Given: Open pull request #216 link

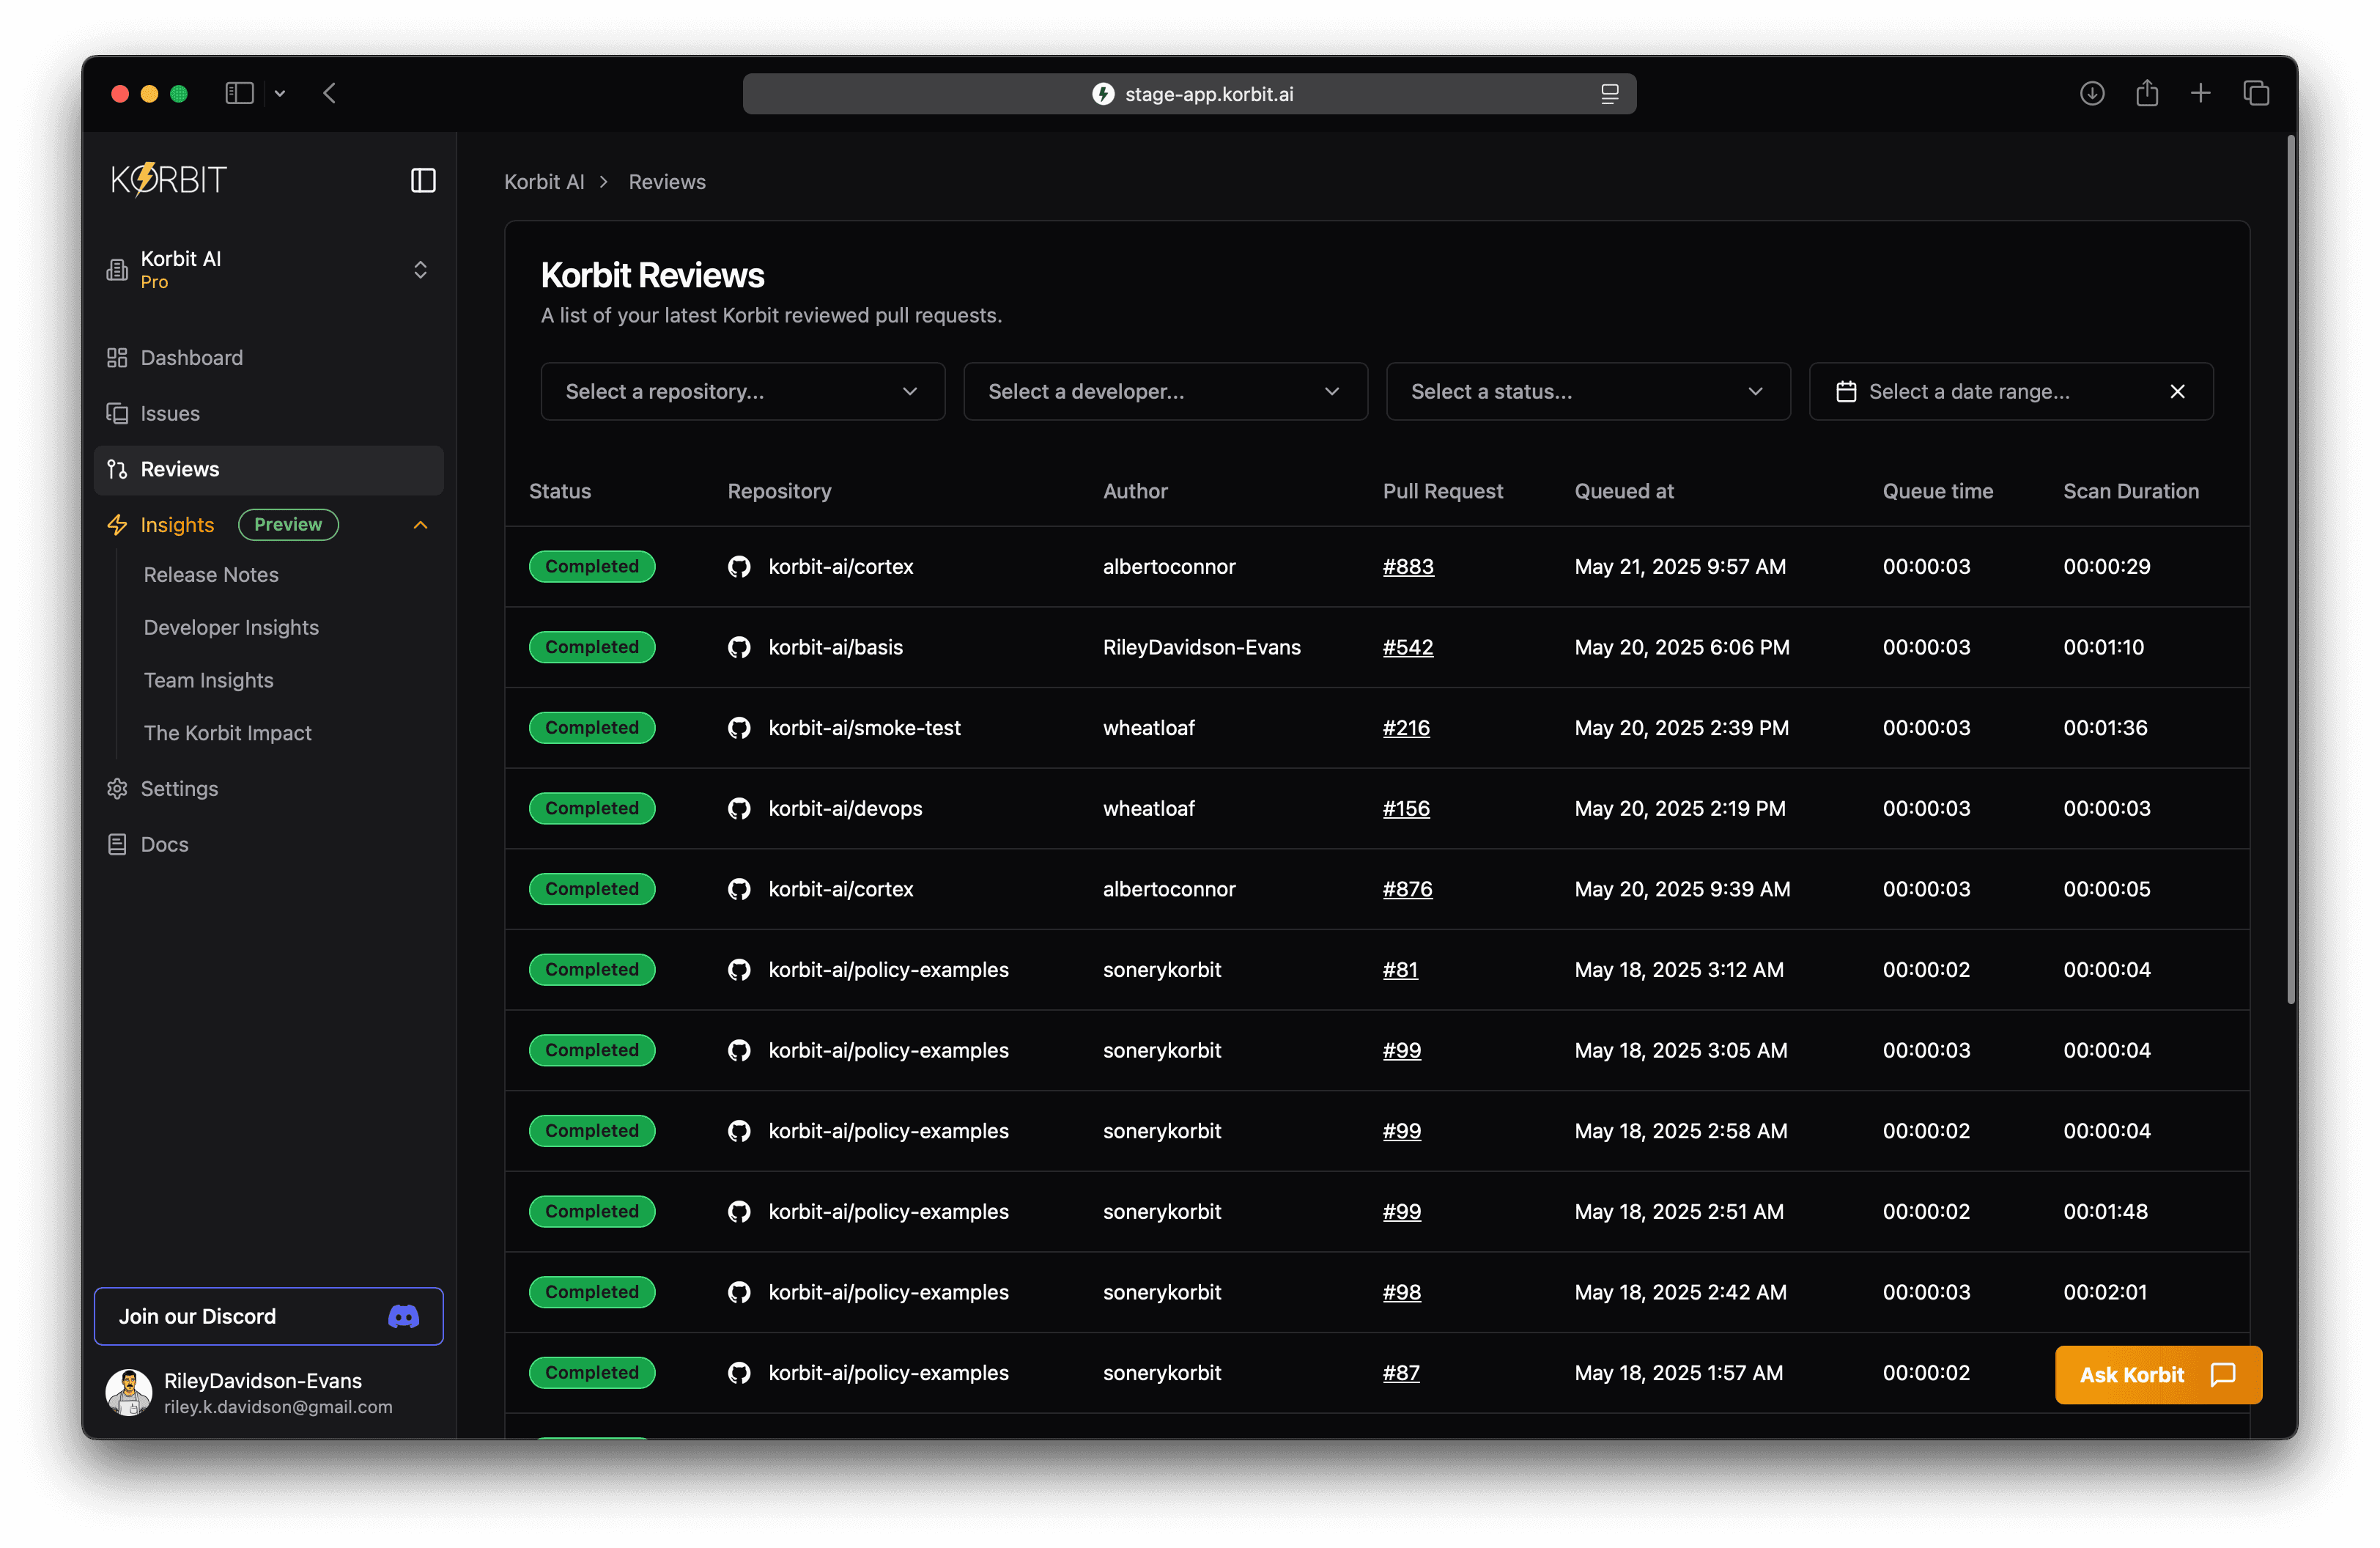Looking at the screenshot, I should [1406, 728].
